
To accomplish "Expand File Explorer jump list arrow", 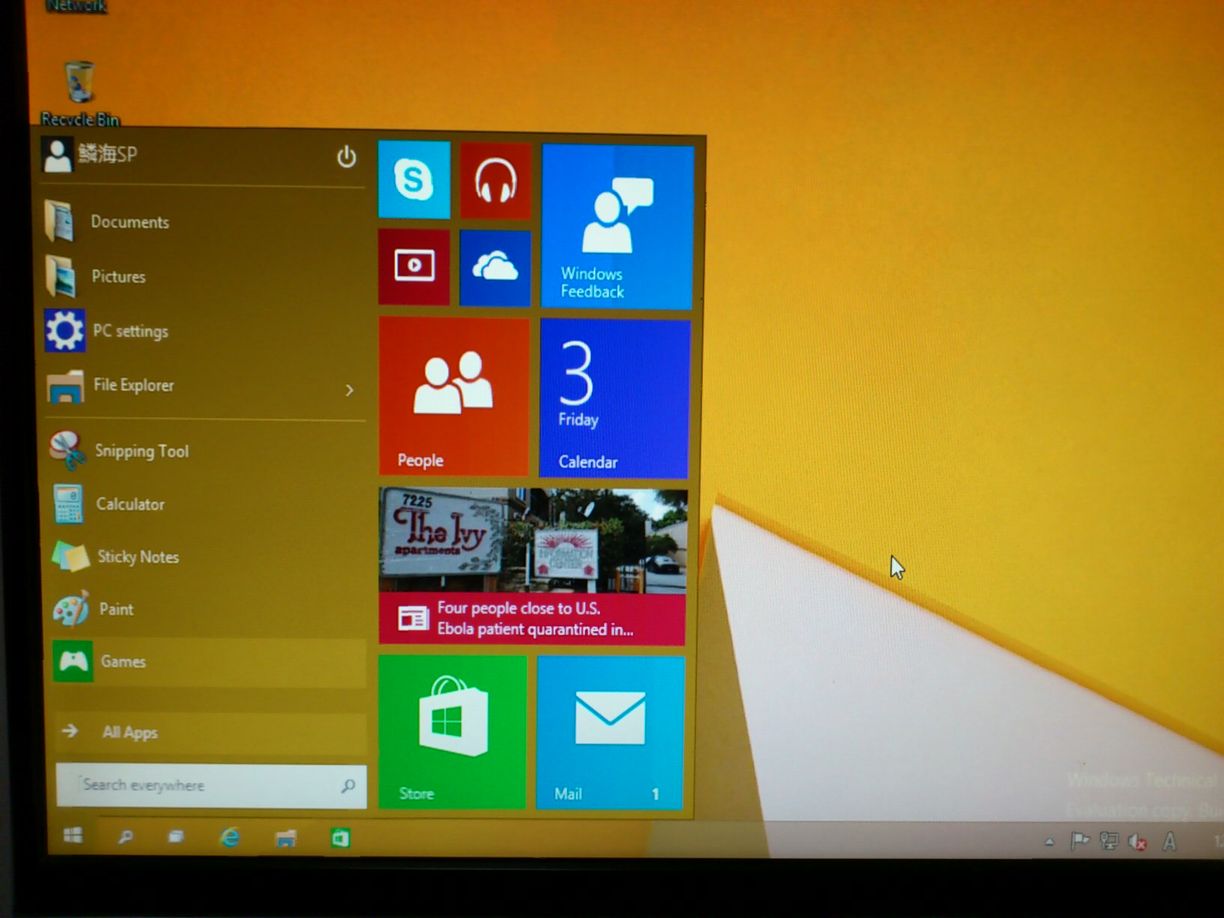I will pyautogui.click(x=349, y=390).
